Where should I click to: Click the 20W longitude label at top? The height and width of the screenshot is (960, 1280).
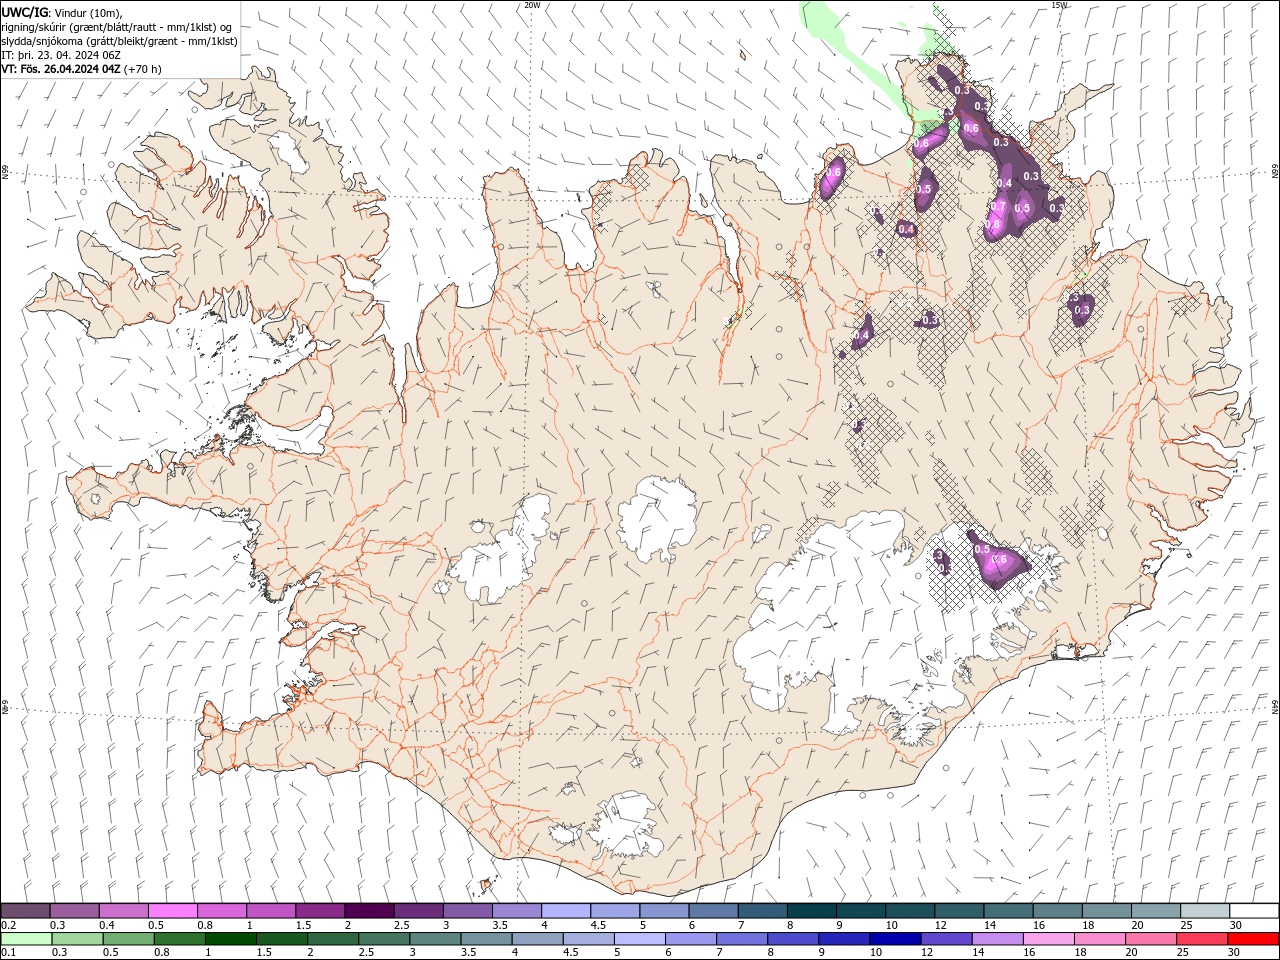(532, 5)
